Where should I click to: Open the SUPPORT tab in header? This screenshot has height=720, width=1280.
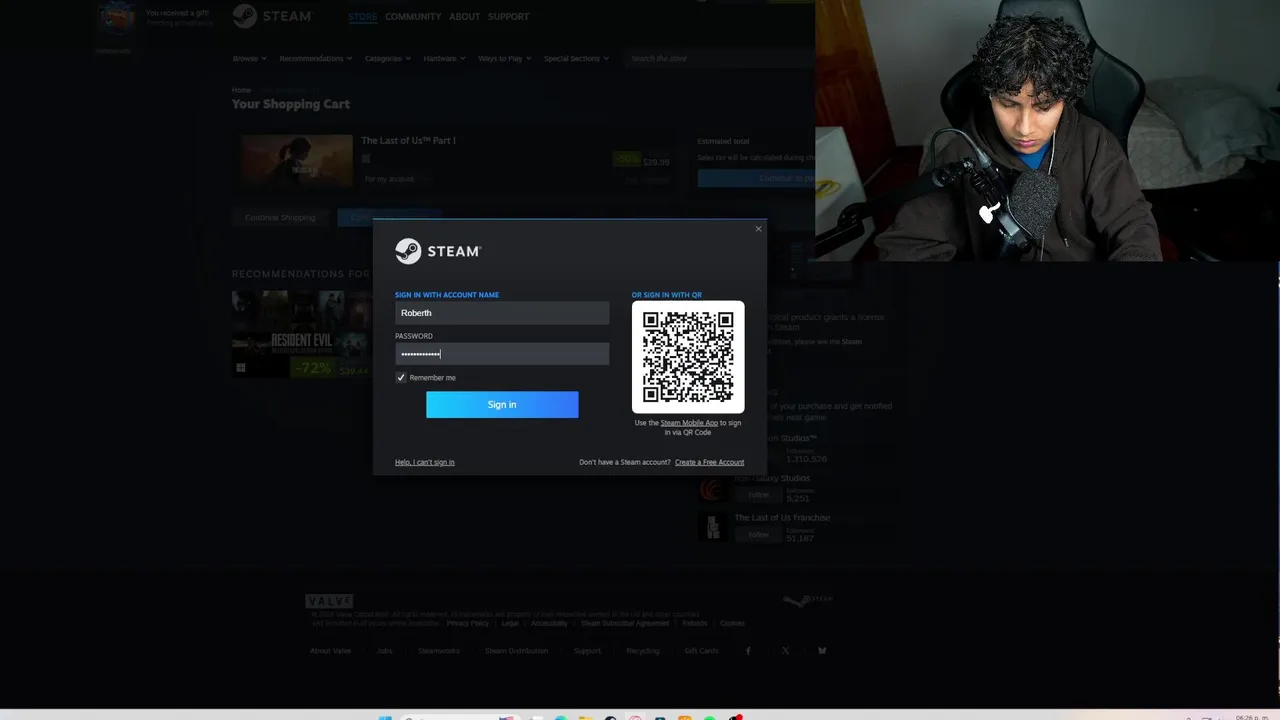[509, 17]
